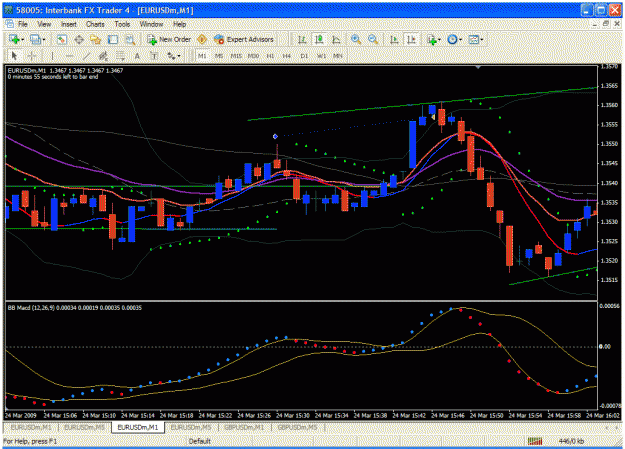Switch to candlestick chart display
625x449 pixels.
[319, 39]
